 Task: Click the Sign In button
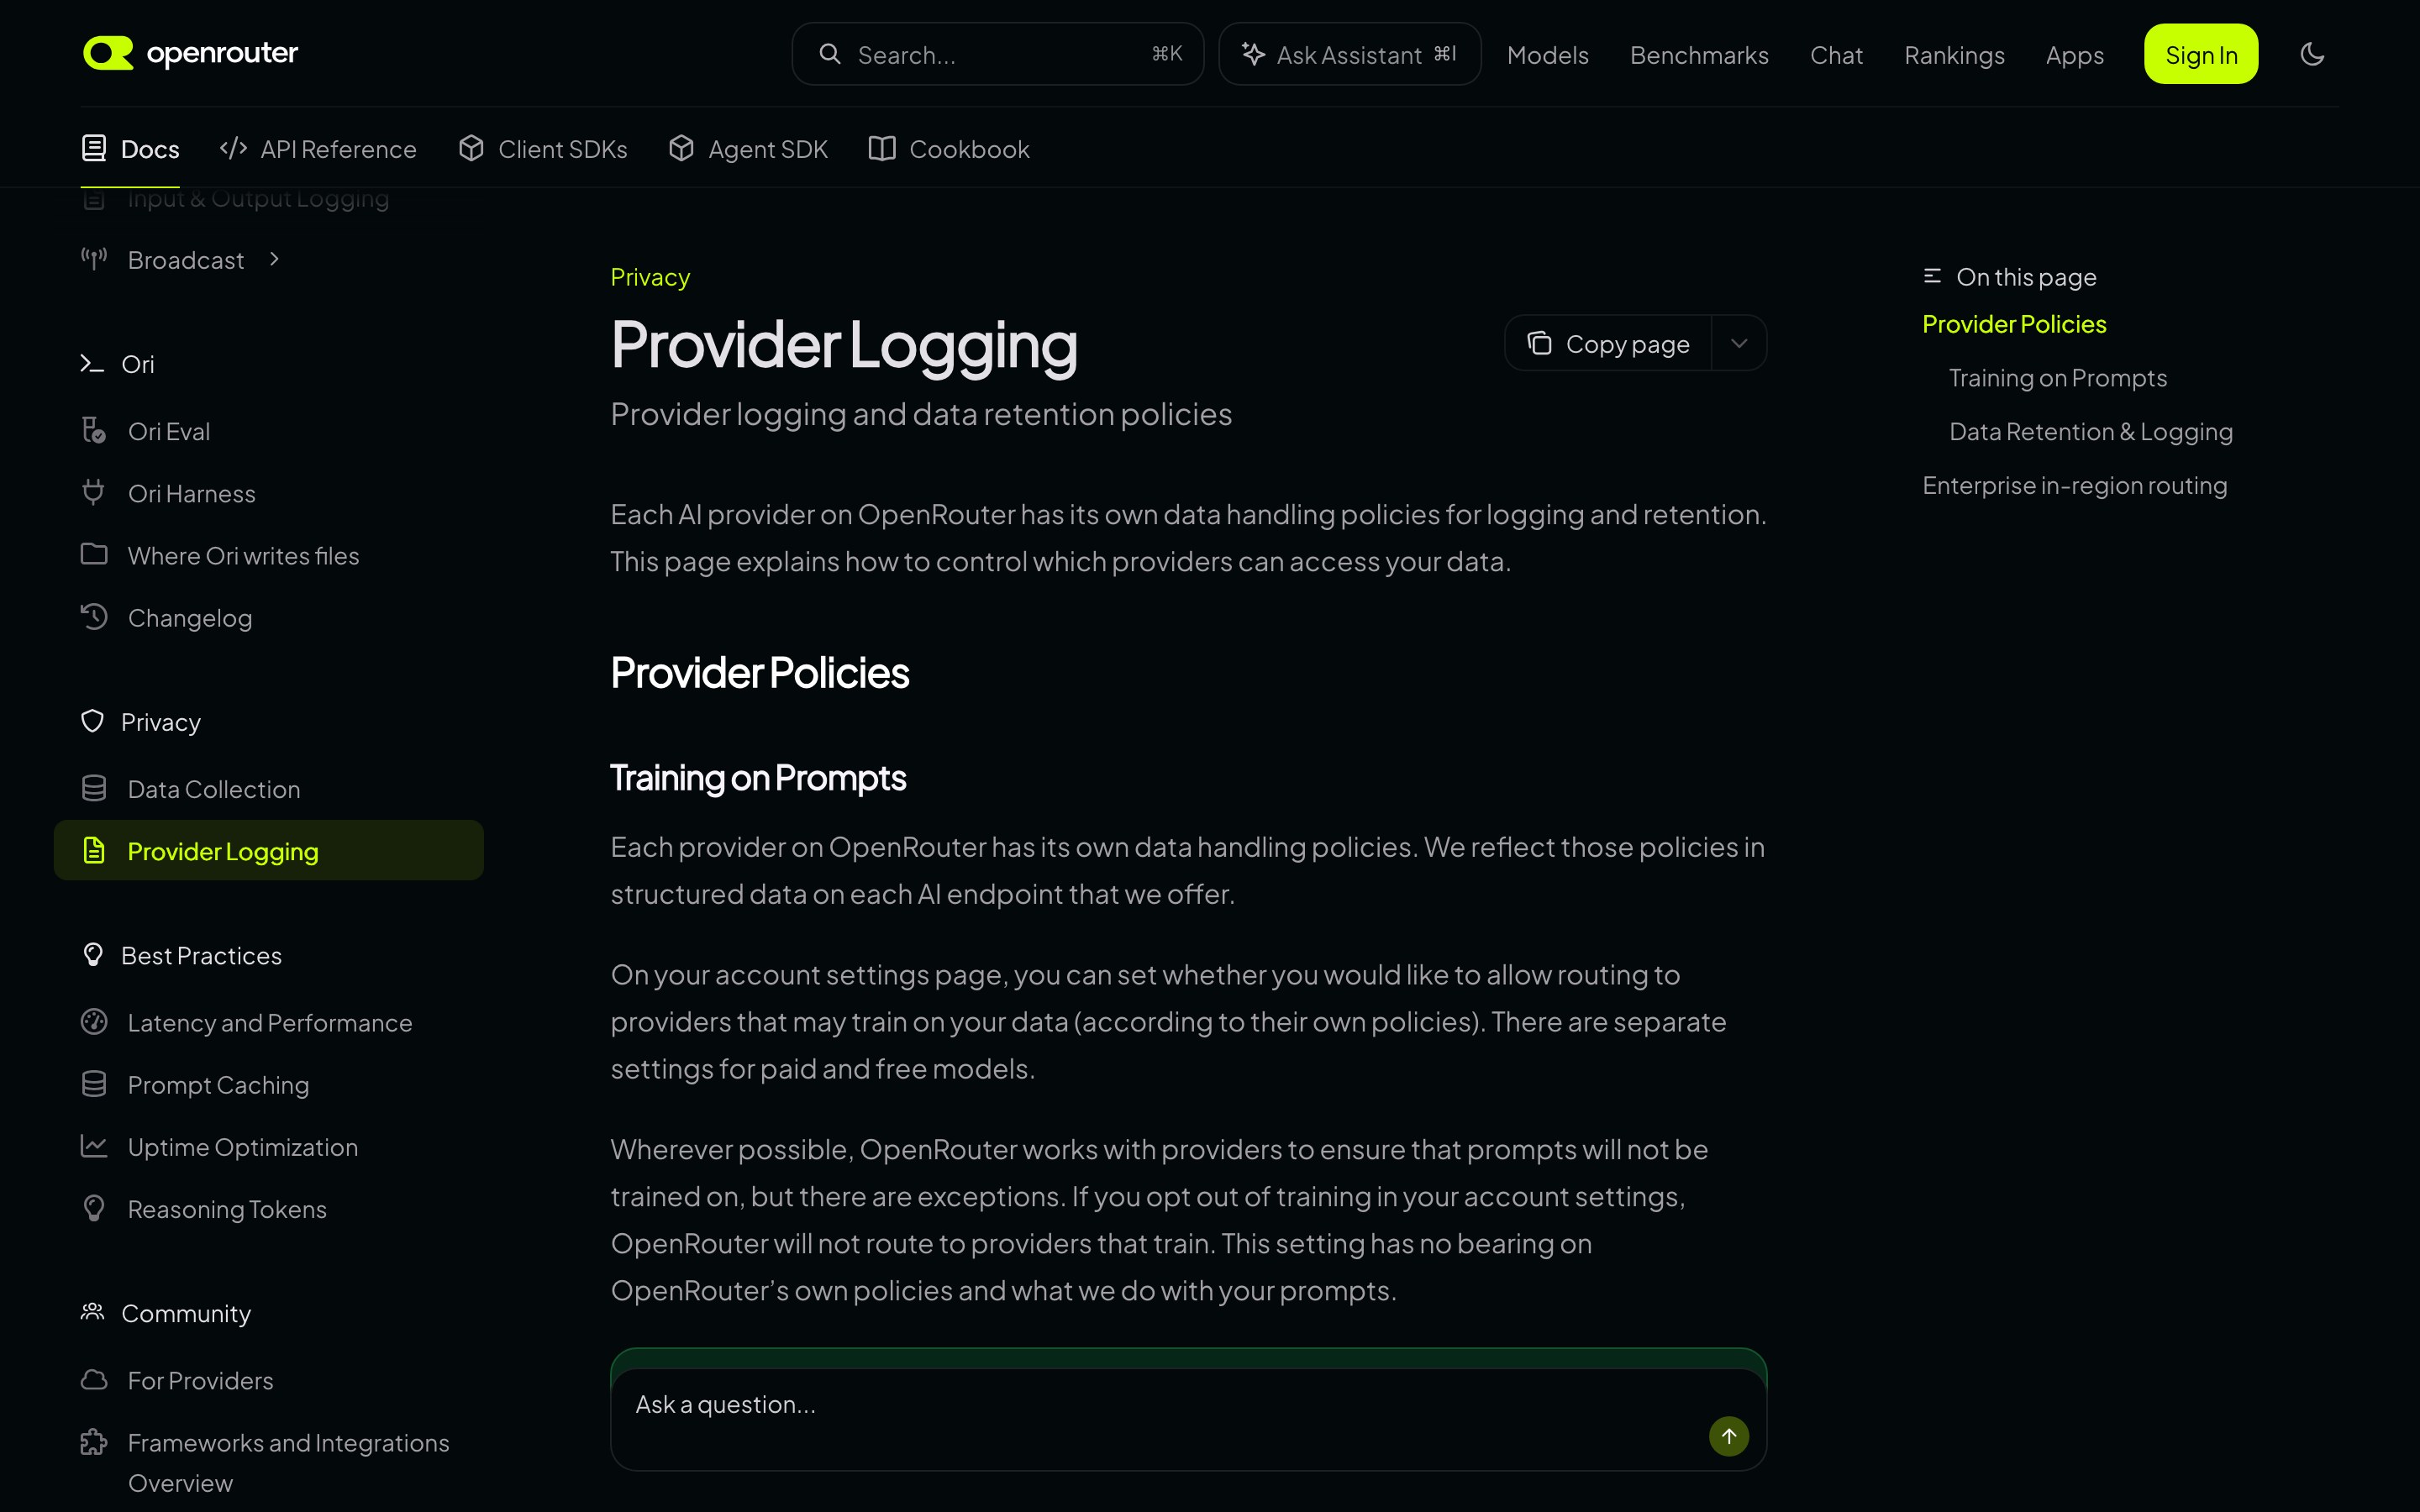point(2201,54)
